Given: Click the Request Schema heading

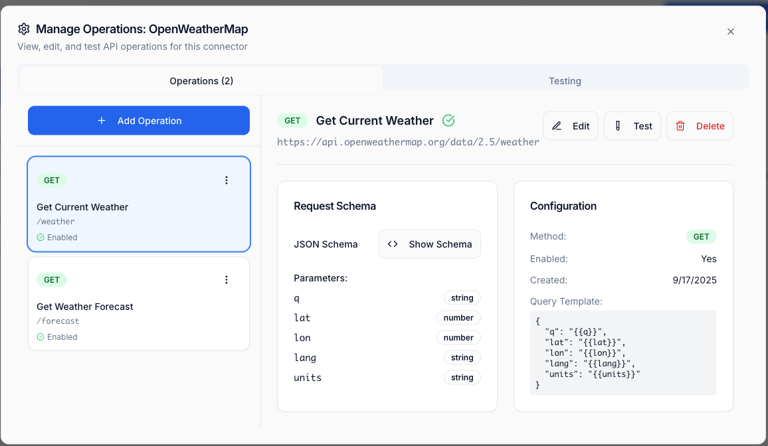Looking at the screenshot, I should tap(335, 206).
